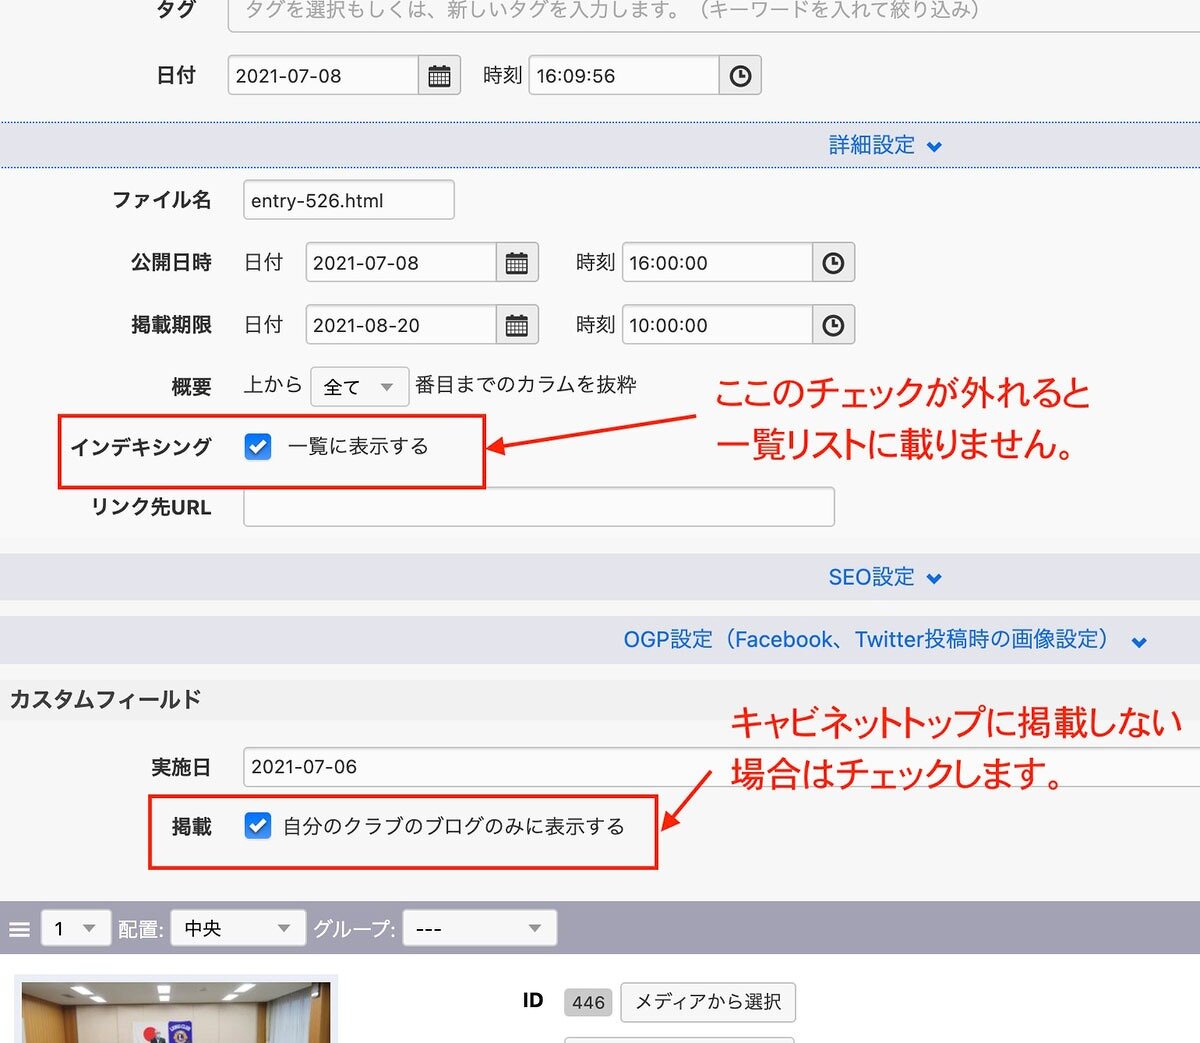Open clock picker for 掲載期限 10:00:00

[x=833, y=325]
